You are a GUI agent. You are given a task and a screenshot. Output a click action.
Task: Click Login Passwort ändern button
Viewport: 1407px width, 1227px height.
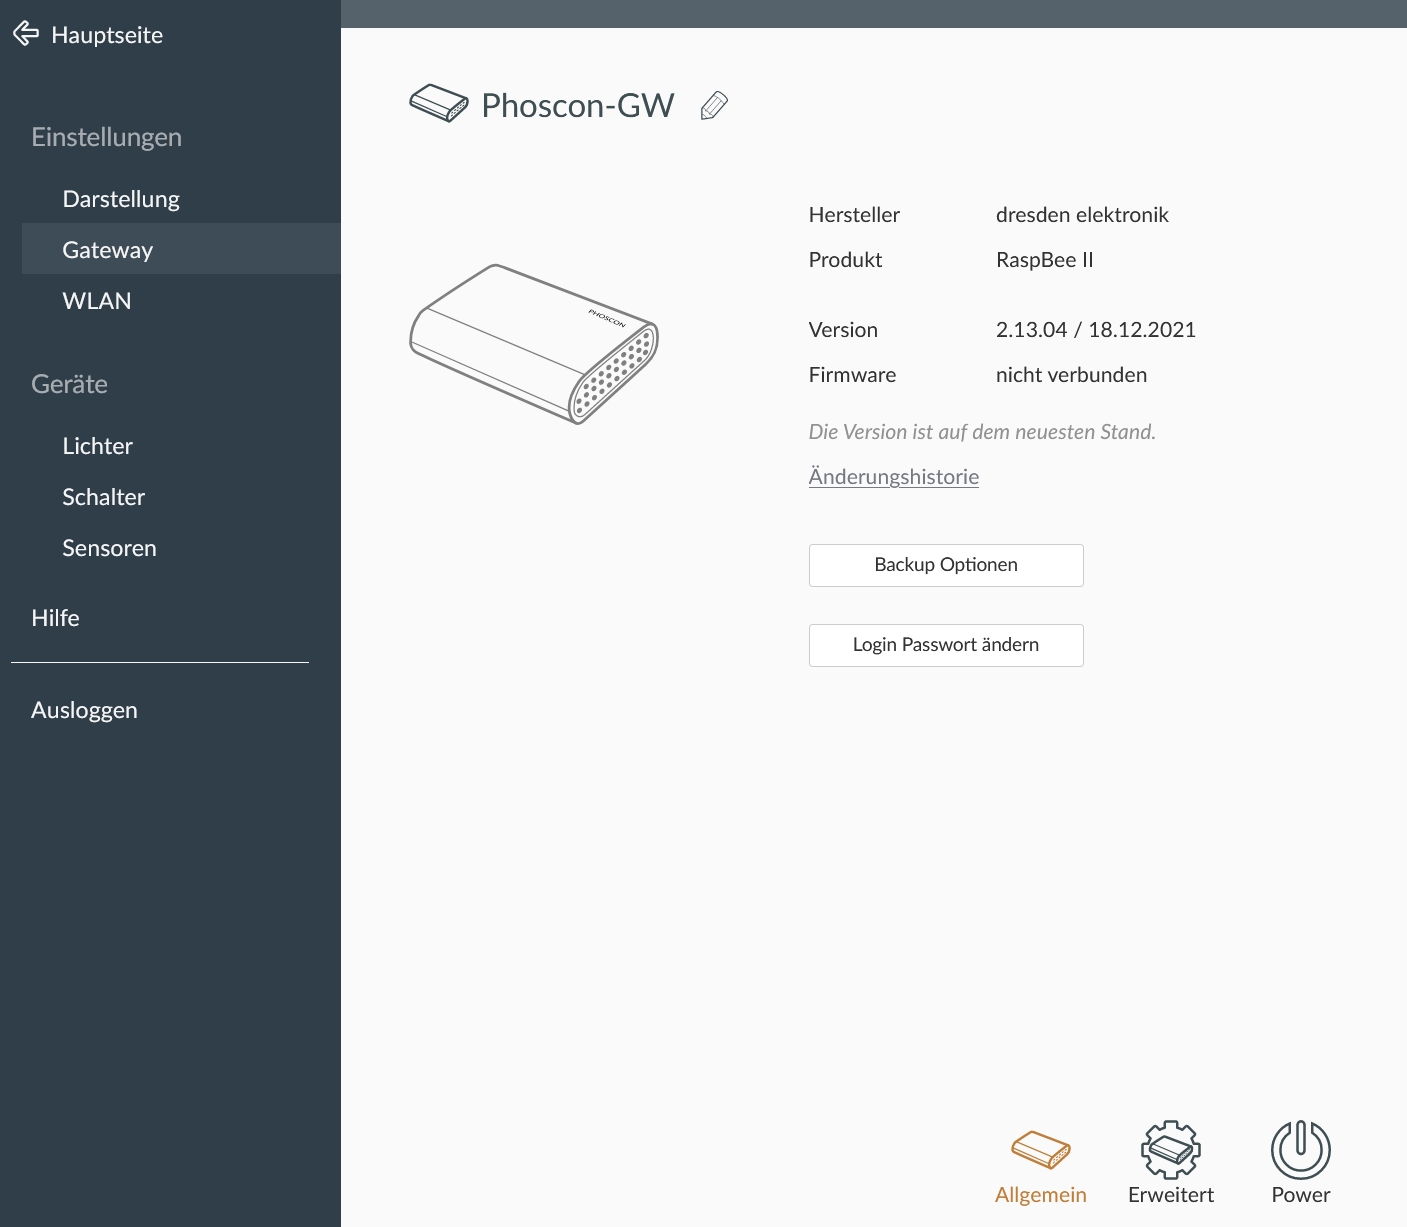(946, 645)
